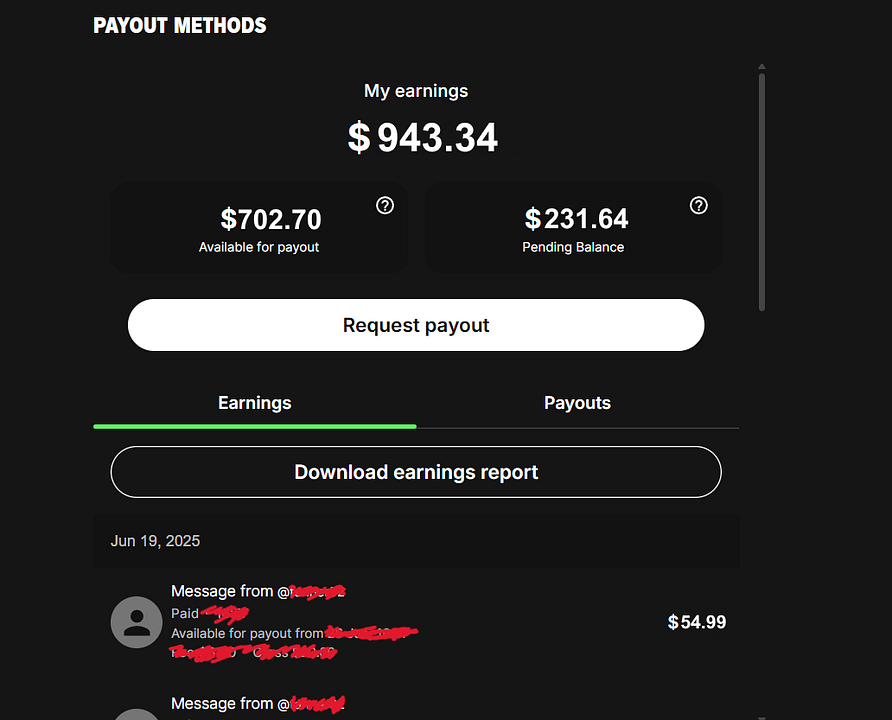Click the scrollbar up arrow
This screenshot has width=892, height=720.
pyautogui.click(x=762, y=67)
